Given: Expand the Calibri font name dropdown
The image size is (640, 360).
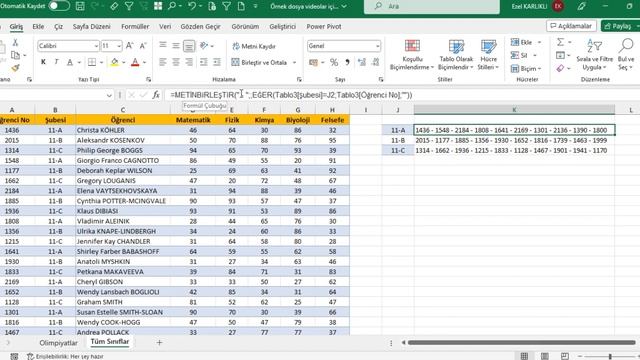Looking at the screenshot, I should (96, 46).
